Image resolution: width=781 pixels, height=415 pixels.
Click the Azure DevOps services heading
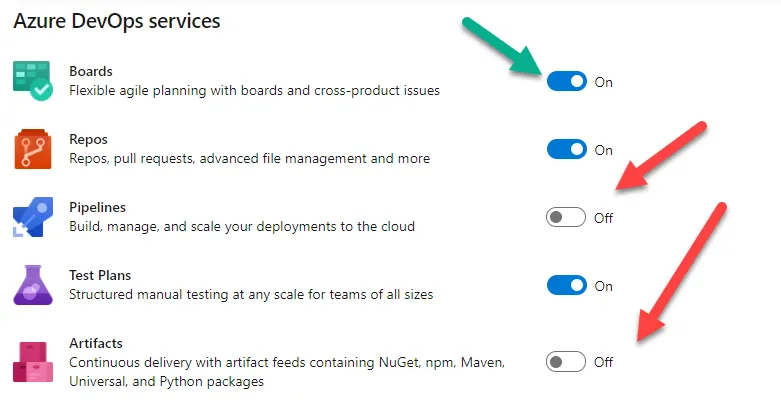click(117, 19)
